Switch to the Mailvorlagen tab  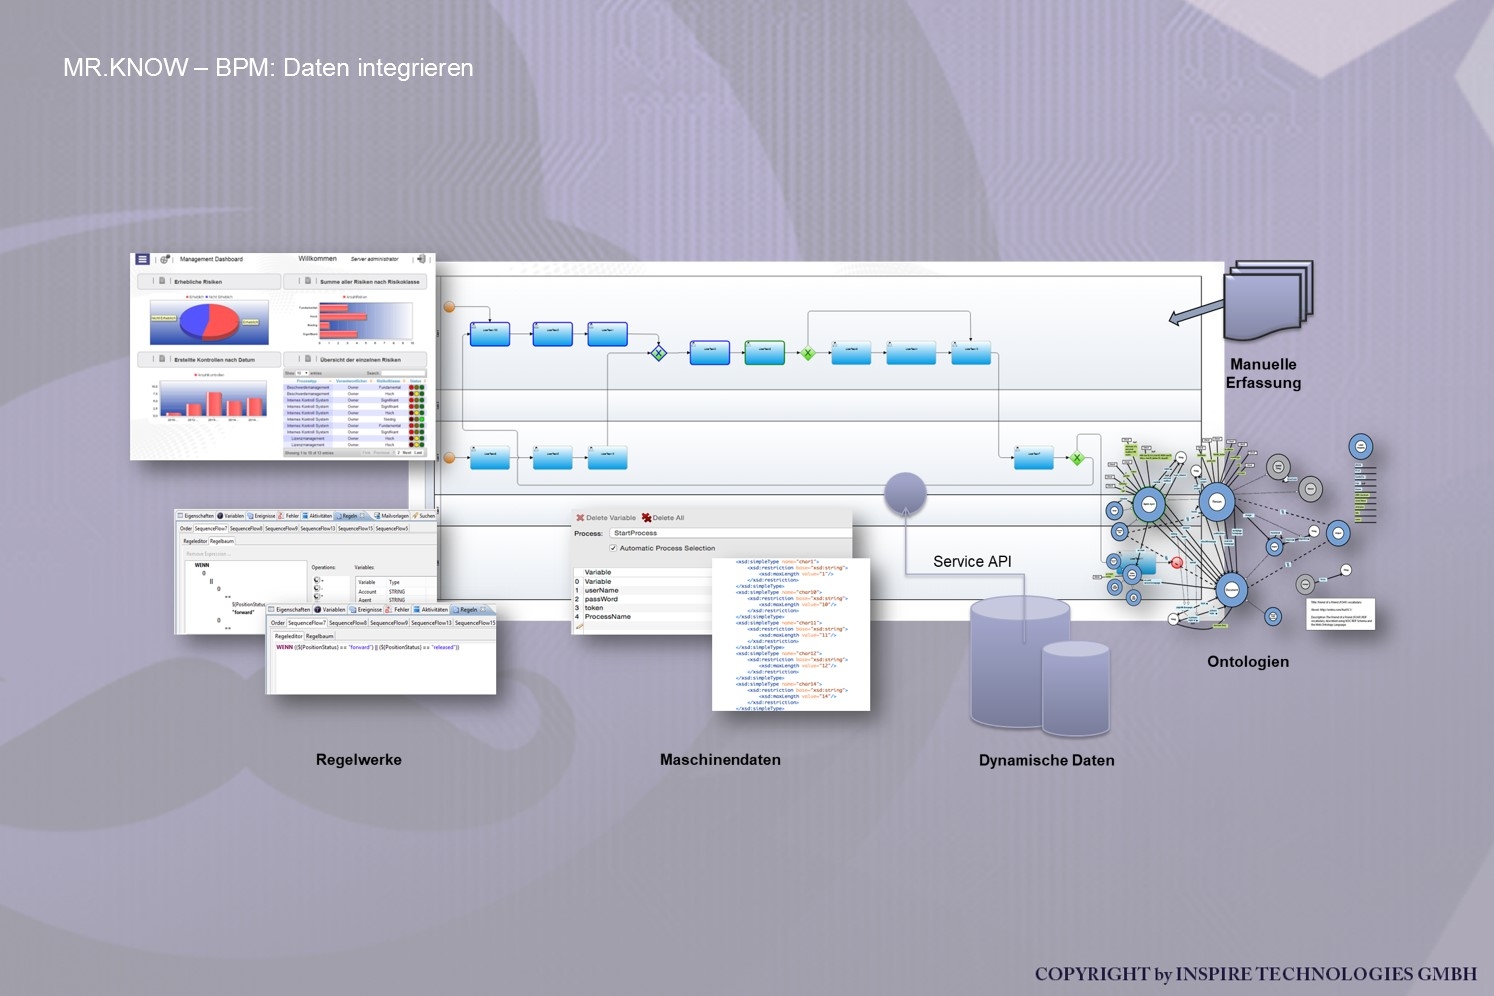pyautogui.click(x=391, y=516)
